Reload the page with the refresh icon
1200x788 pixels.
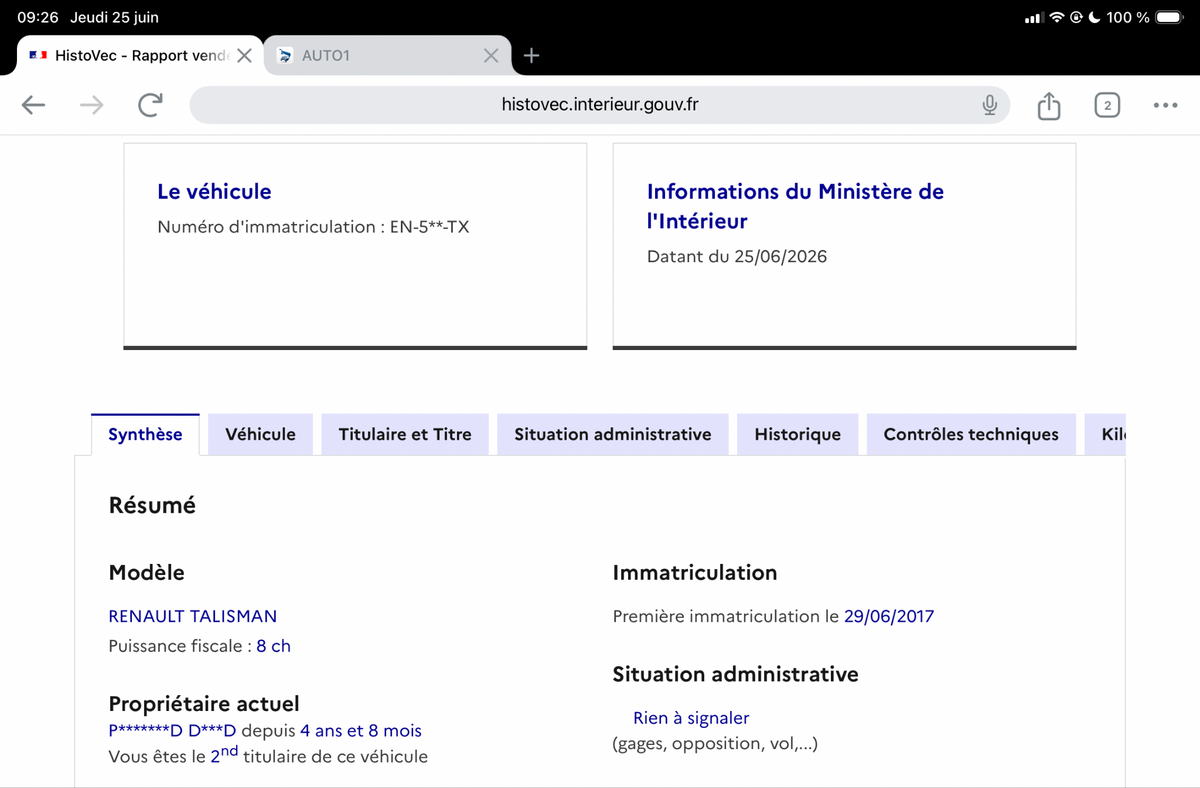(x=150, y=105)
